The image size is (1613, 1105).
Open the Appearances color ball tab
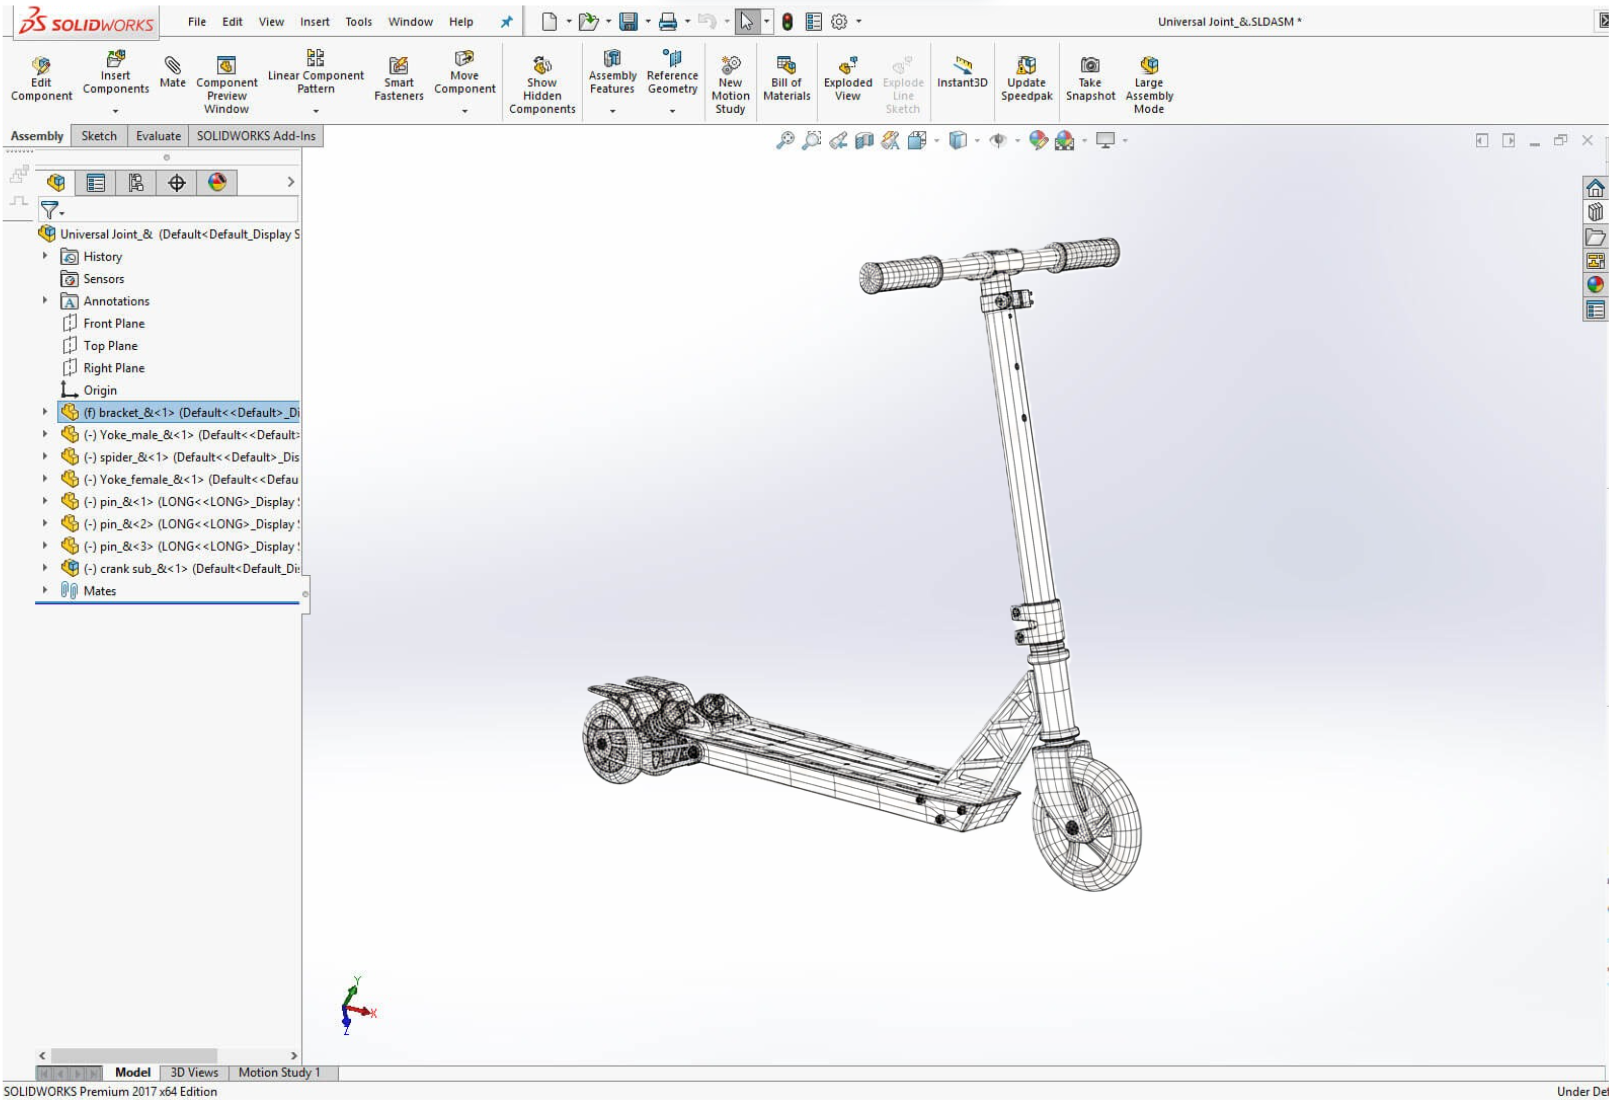(x=217, y=183)
